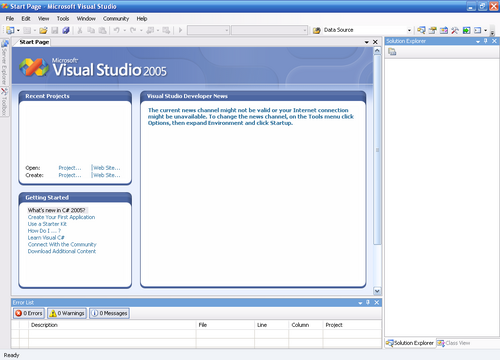Click the Open File folder icon
The image size is (500, 360).
click(43, 30)
